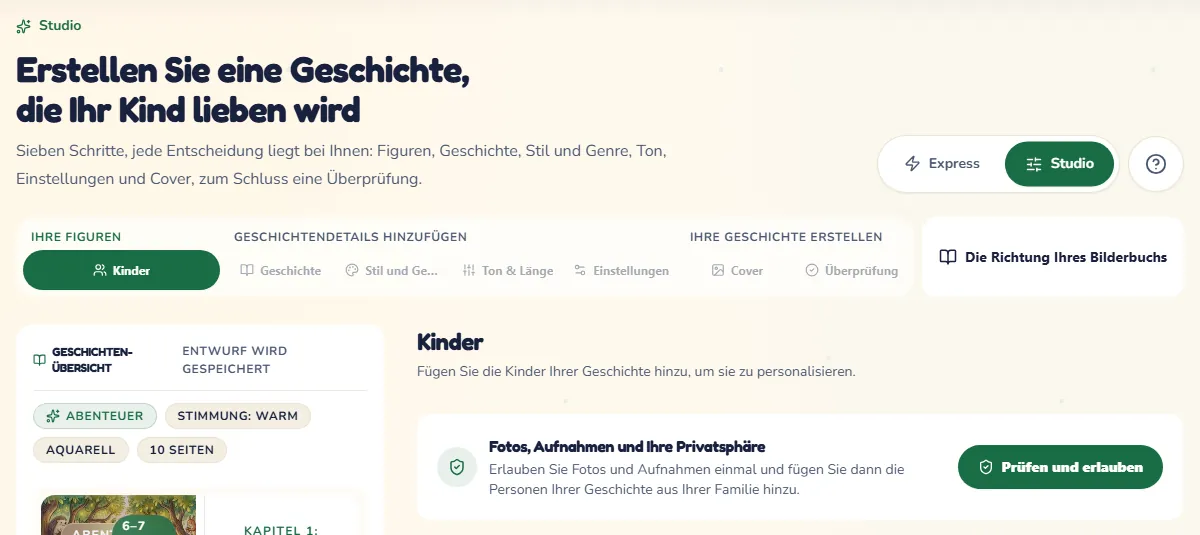Open the help question mark icon
Viewport: 1200px width, 535px height.
(x=1156, y=164)
